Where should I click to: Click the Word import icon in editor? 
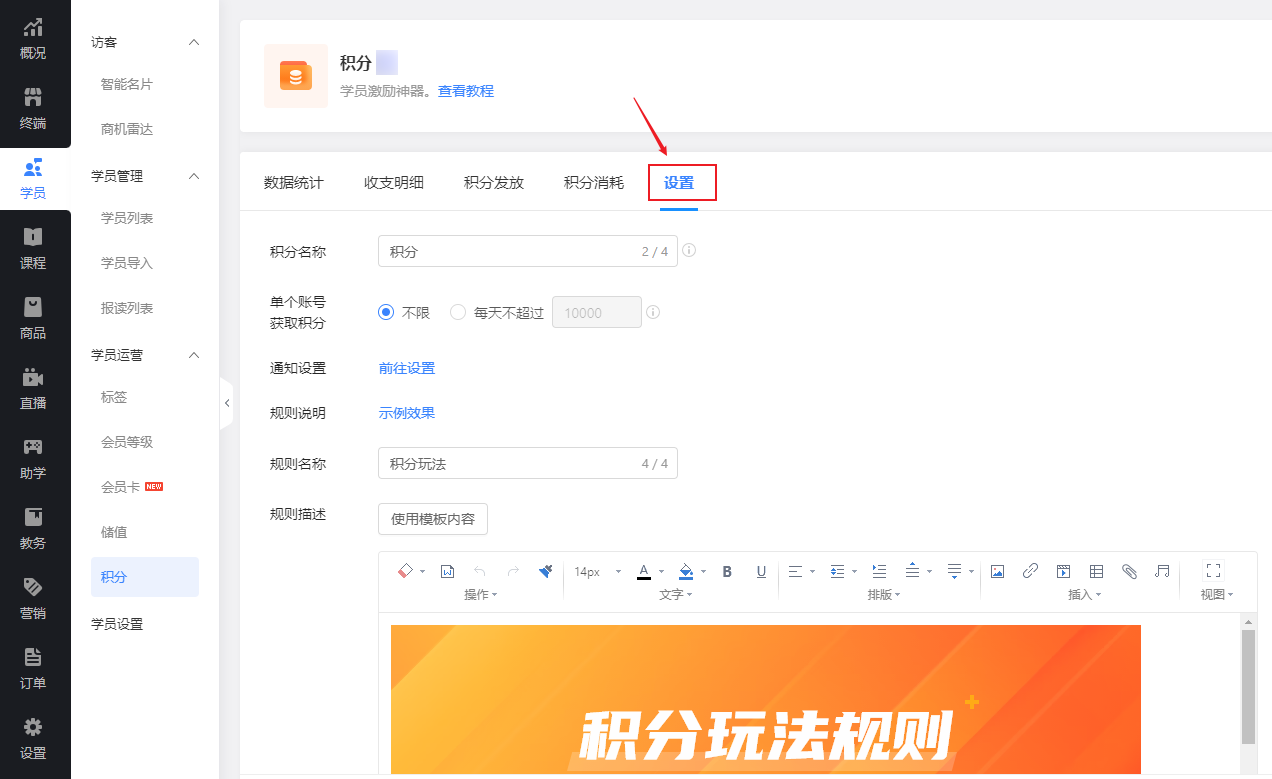click(x=447, y=571)
